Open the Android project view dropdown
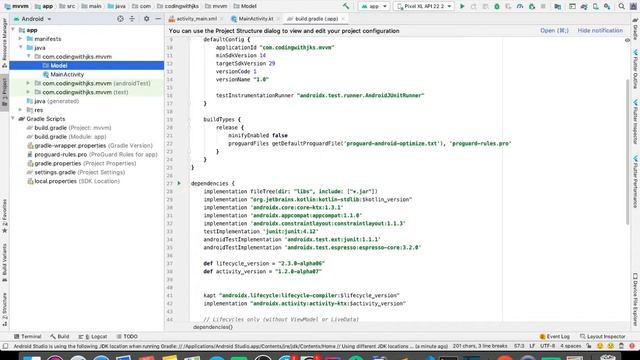640x360 pixels. pyautogui.click(x=33, y=19)
